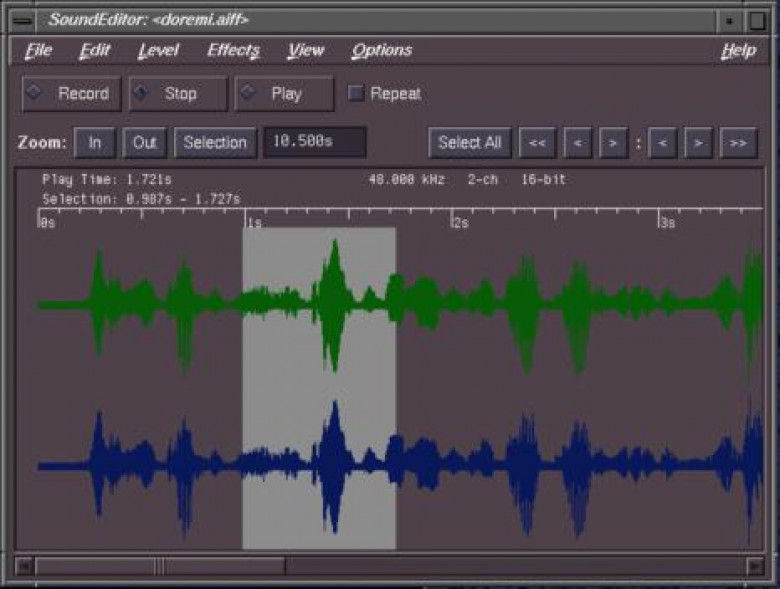Click the Selection: 0.987s - 1.727s readout
This screenshot has height=589, width=780.
[141, 199]
